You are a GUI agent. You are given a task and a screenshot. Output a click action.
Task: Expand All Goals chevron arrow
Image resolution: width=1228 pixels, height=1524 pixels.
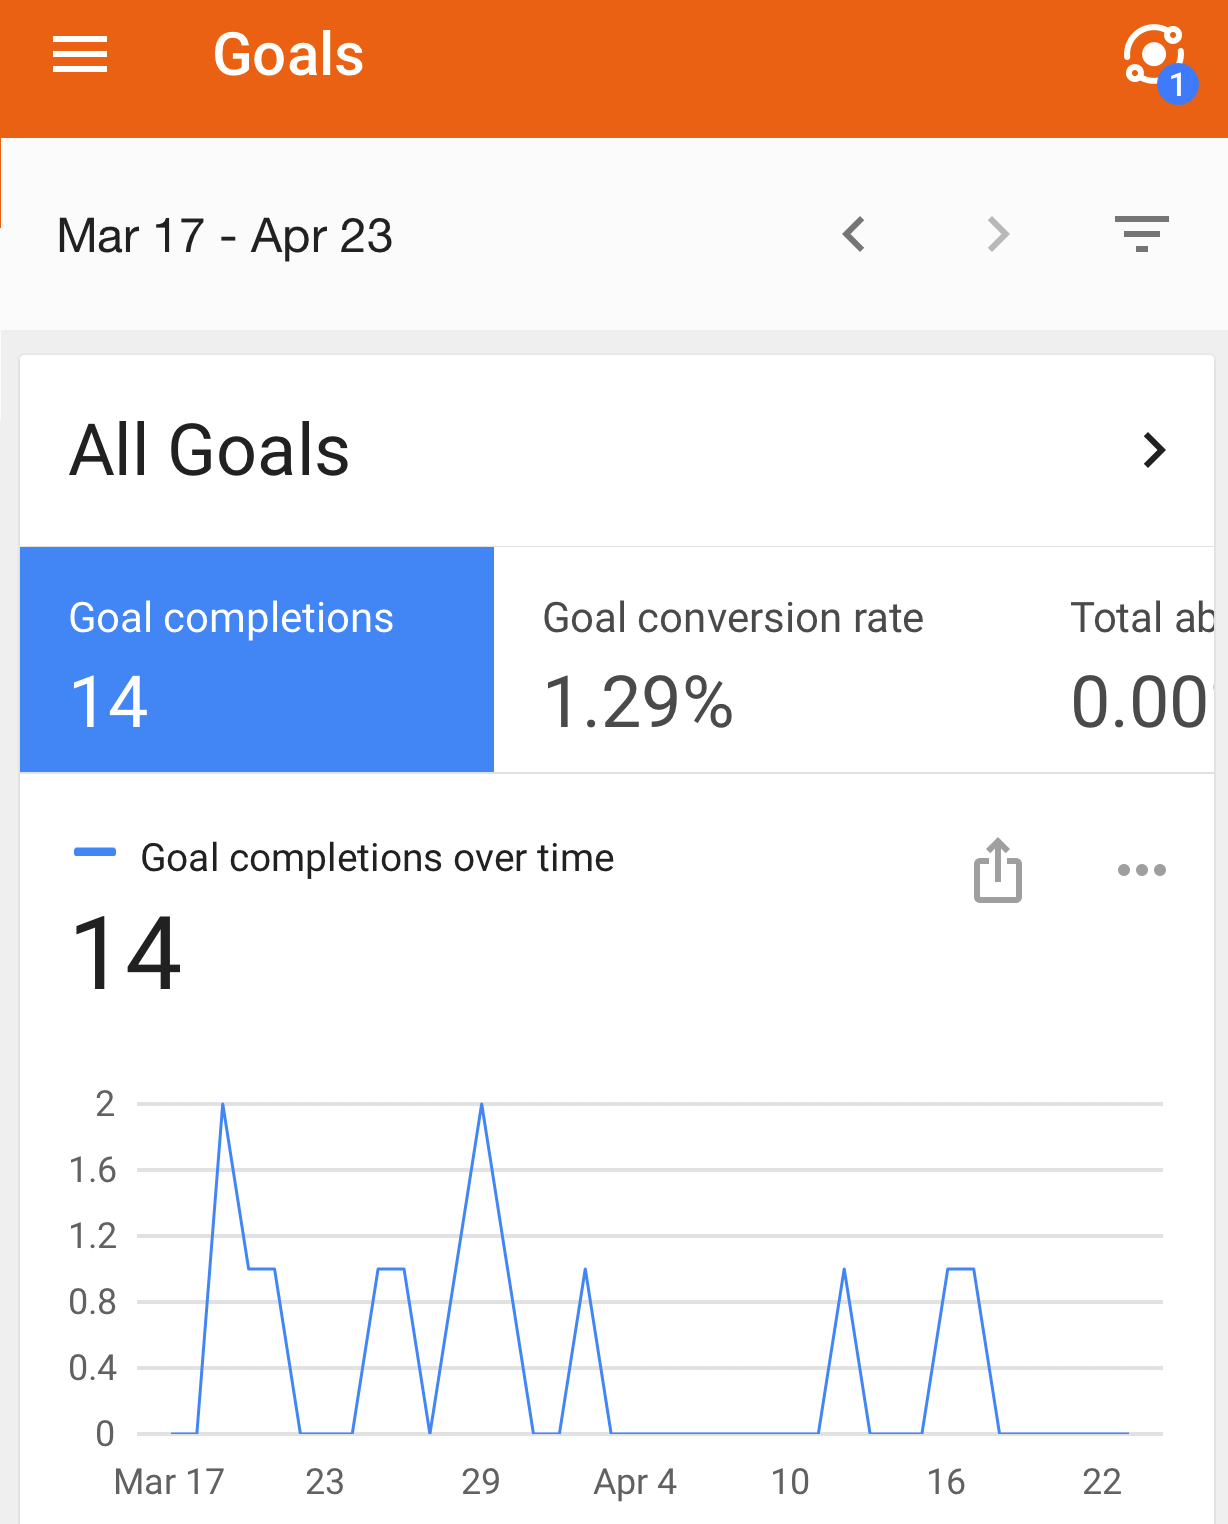1155,450
